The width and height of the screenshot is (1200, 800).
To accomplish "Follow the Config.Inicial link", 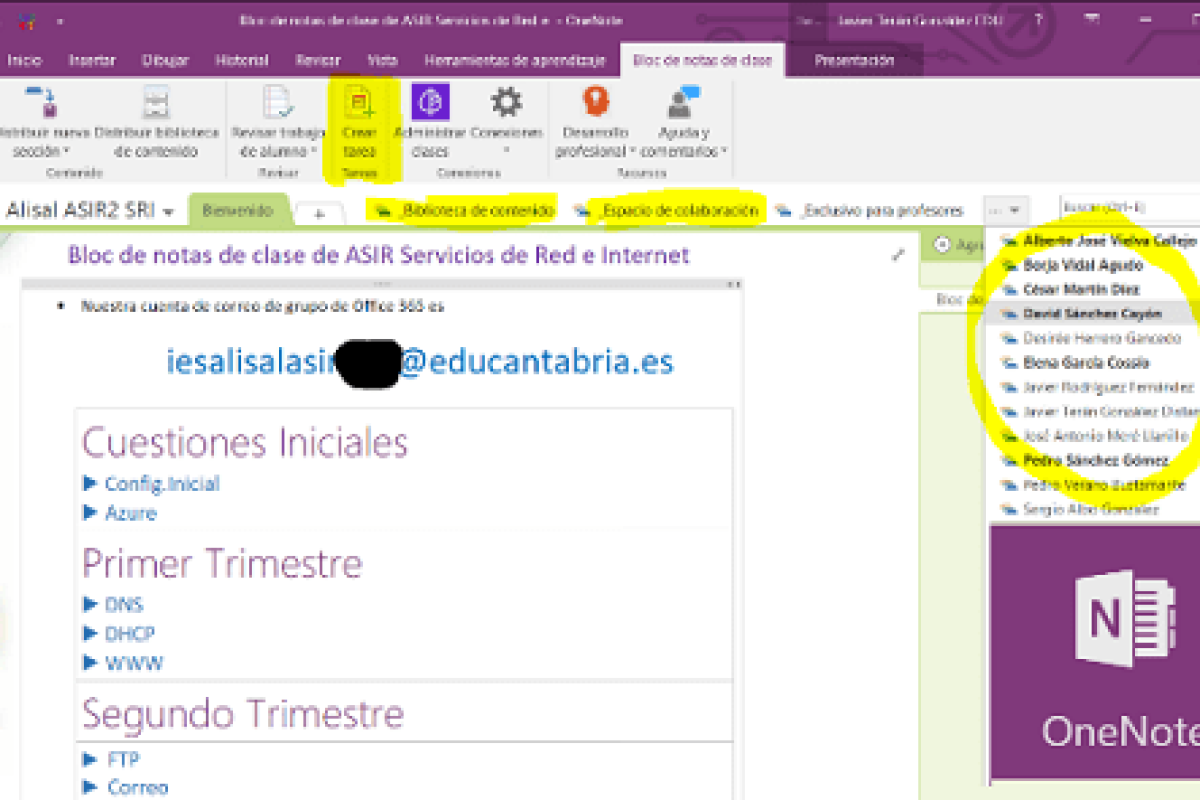I will coord(162,484).
